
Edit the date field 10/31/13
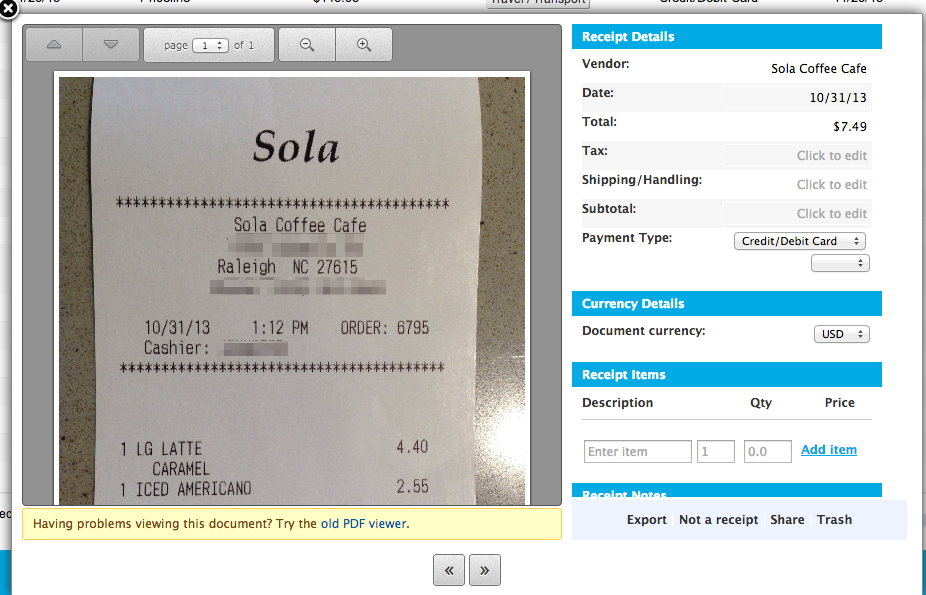coord(797,97)
